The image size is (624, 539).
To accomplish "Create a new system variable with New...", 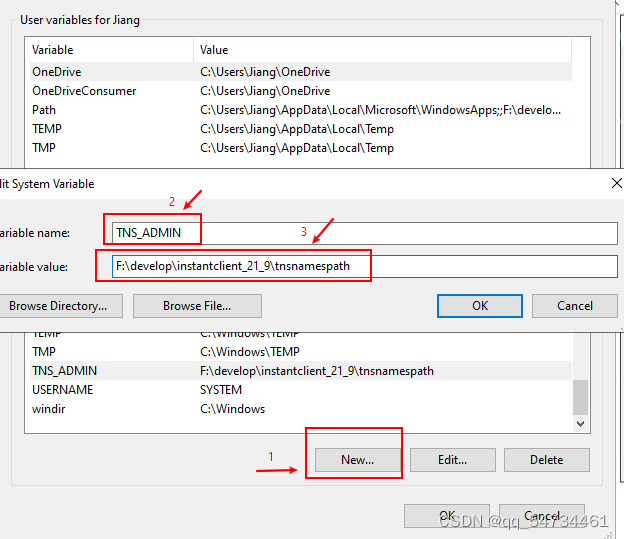I will tap(357, 460).
